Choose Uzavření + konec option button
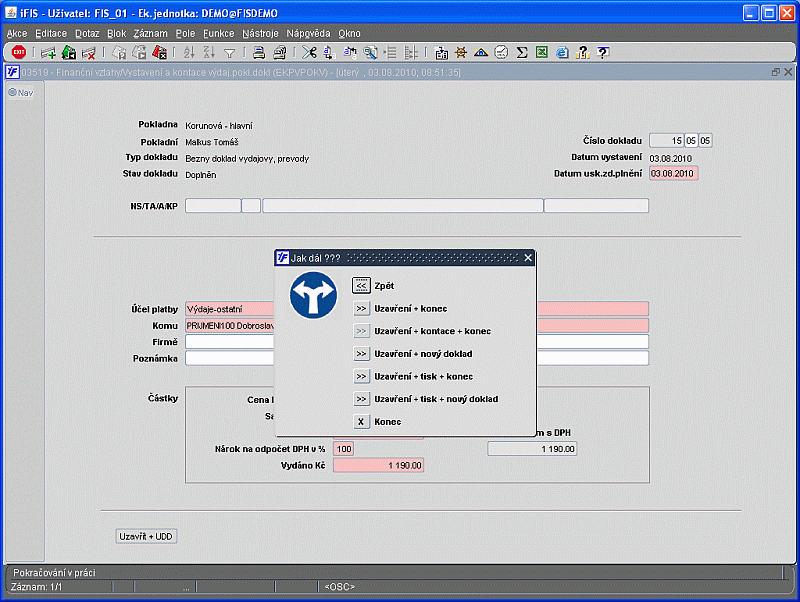The height and width of the screenshot is (602, 800). pos(362,308)
